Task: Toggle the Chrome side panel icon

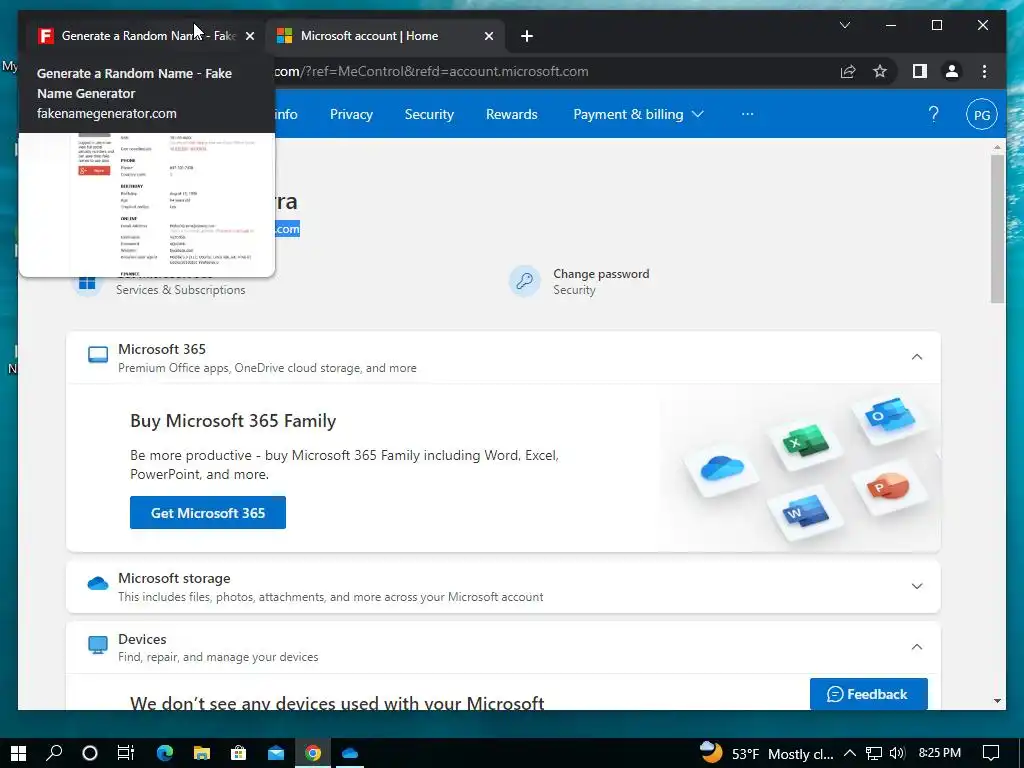Action: 920,71
